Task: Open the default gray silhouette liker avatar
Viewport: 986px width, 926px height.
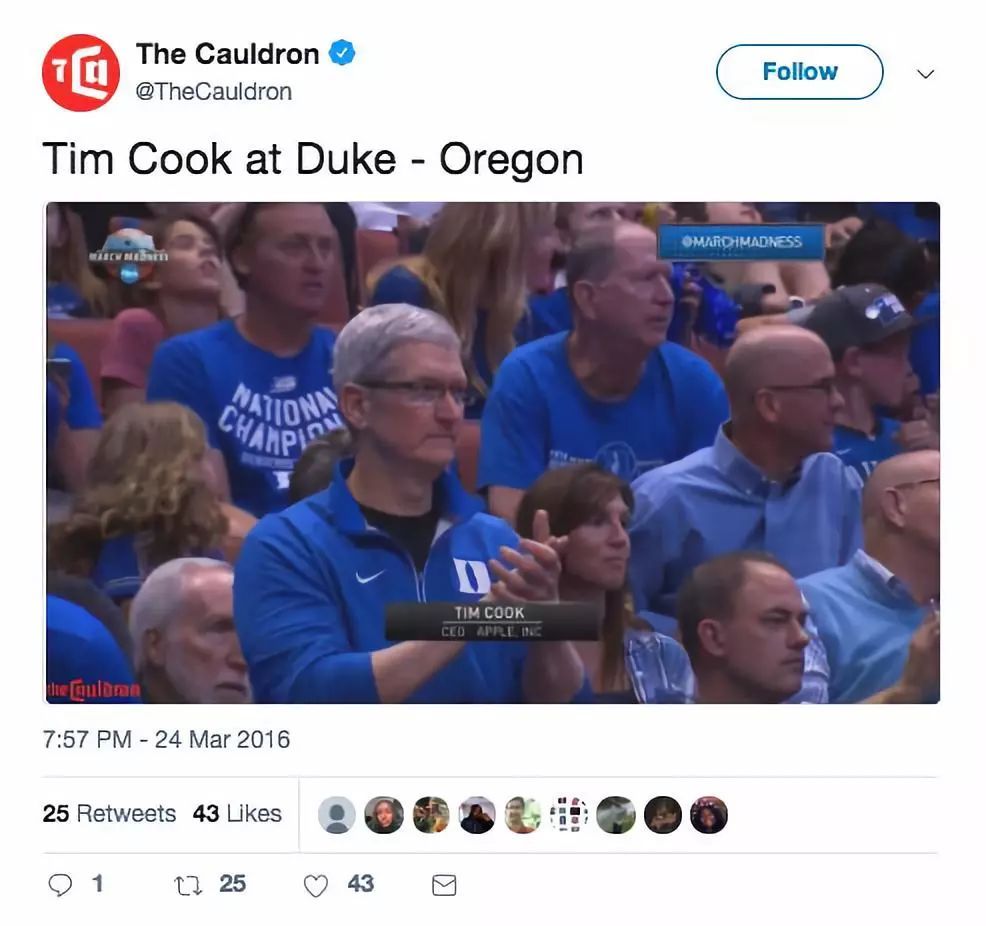Action: pos(337,815)
